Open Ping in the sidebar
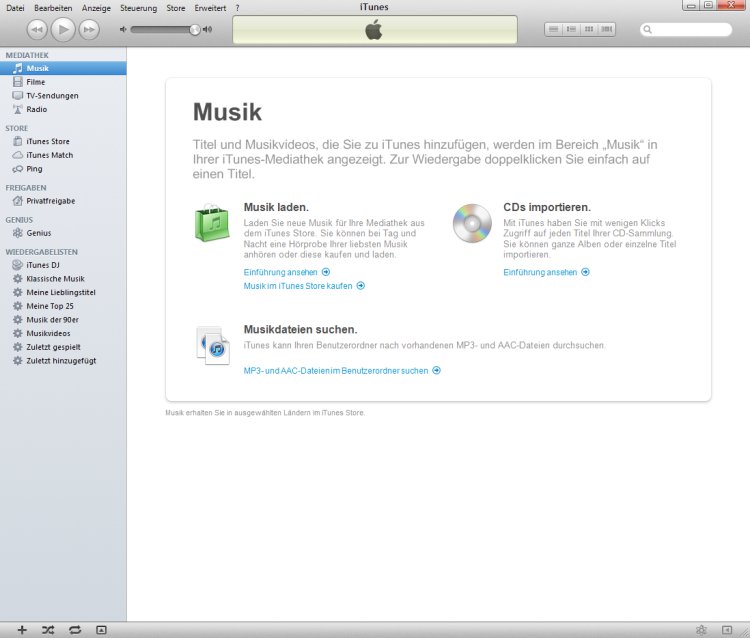 coord(63,168)
